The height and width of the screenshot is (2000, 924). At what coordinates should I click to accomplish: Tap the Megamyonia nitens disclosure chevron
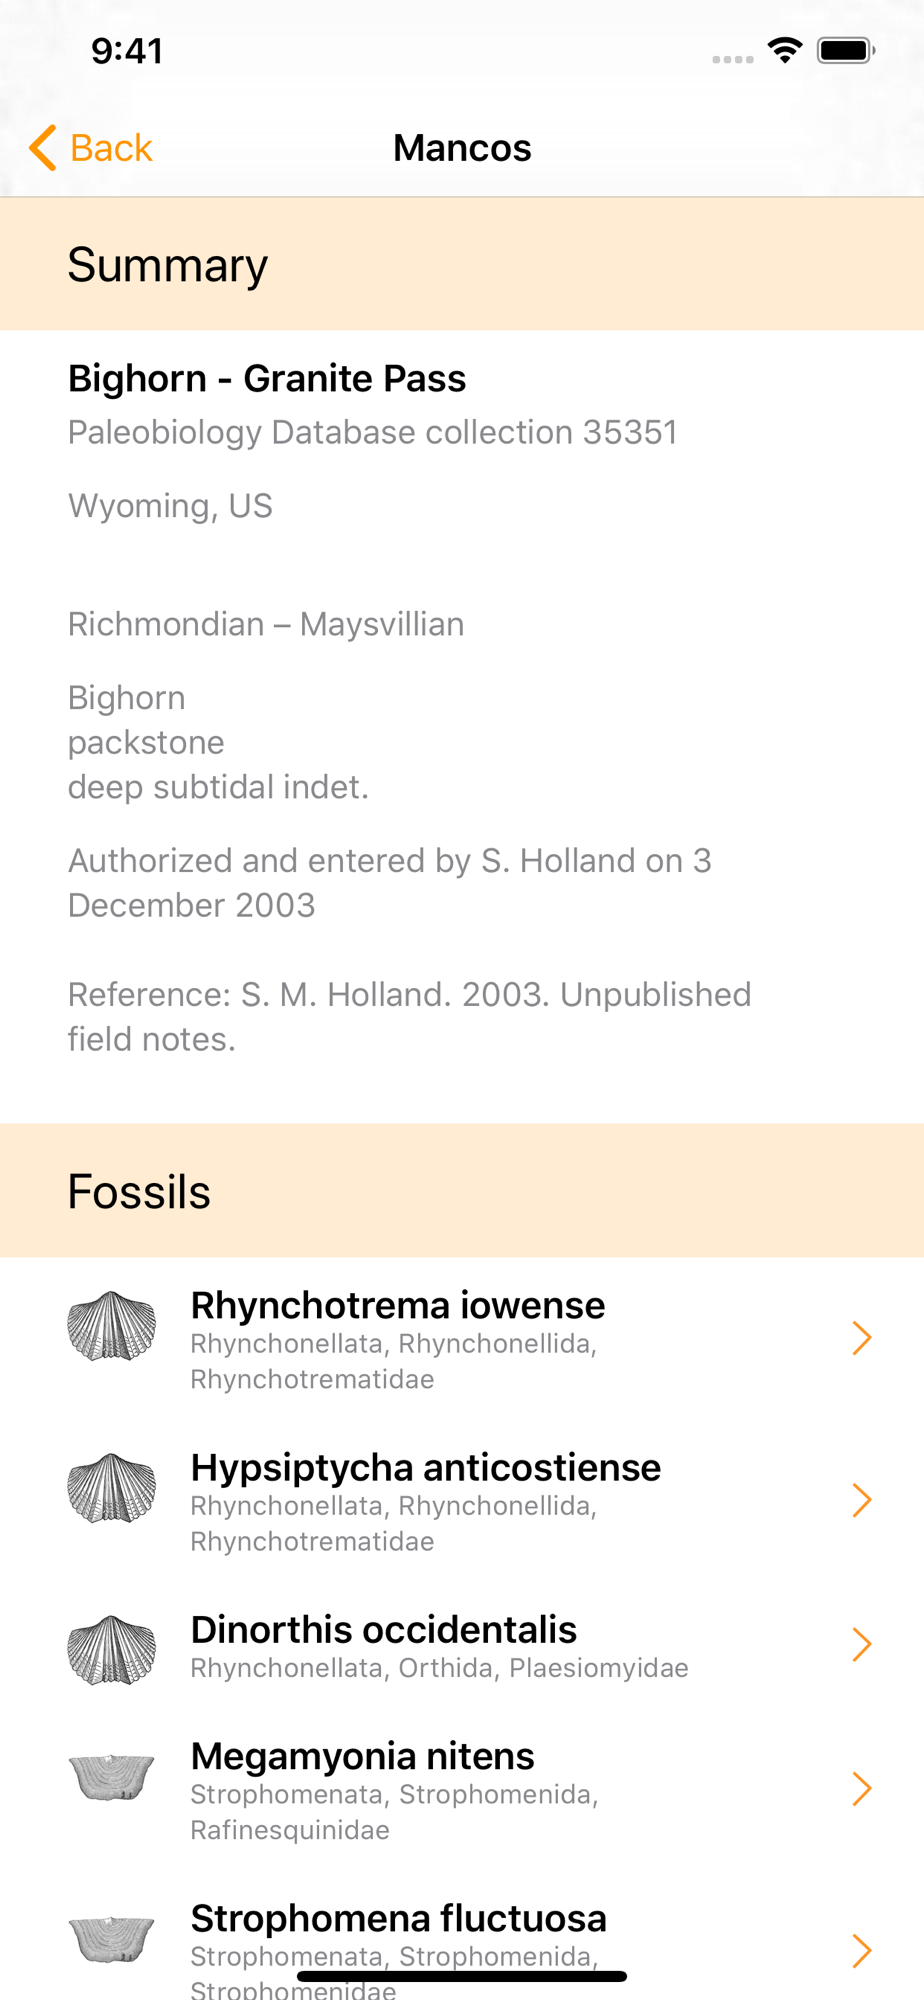861,1789
